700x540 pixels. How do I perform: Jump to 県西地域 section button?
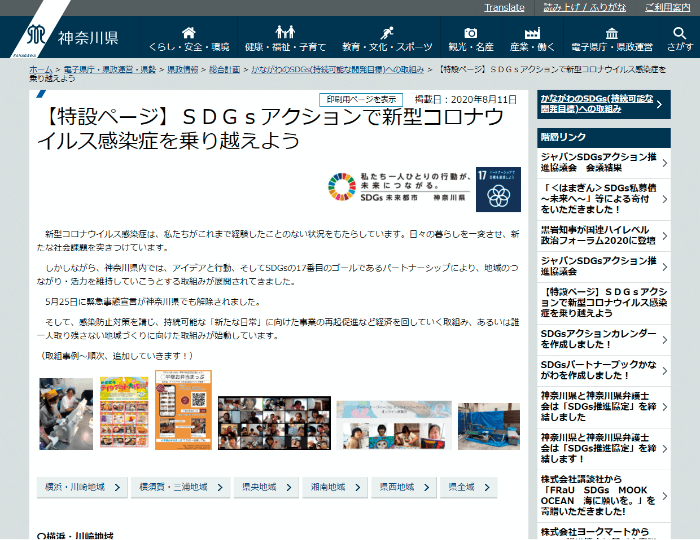404,487
